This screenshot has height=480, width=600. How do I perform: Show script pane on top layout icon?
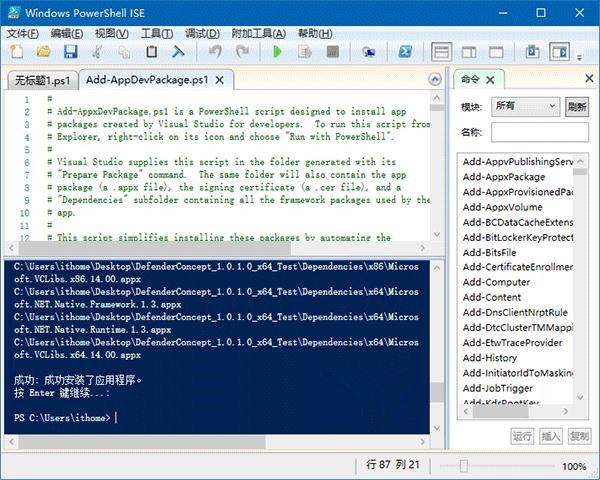[x=442, y=52]
